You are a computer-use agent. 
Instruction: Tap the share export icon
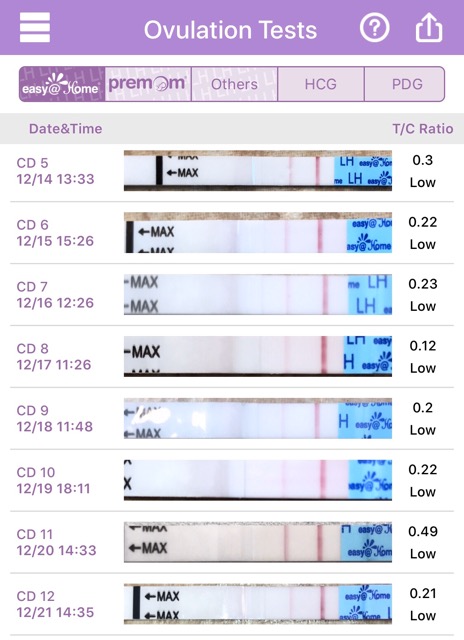pos(428,28)
